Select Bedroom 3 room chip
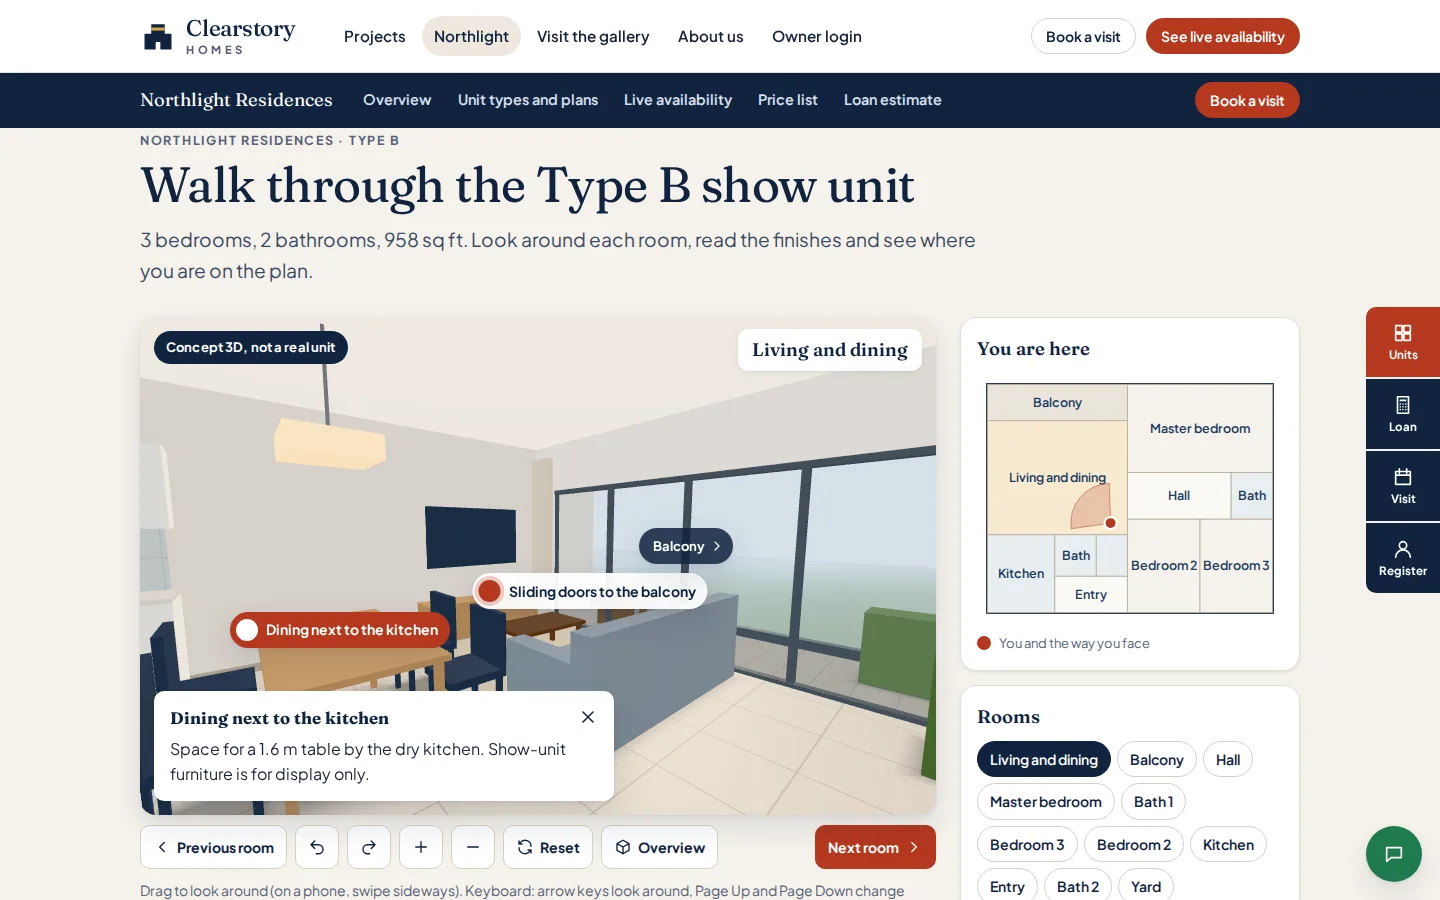The width and height of the screenshot is (1440, 900). [x=1027, y=845]
